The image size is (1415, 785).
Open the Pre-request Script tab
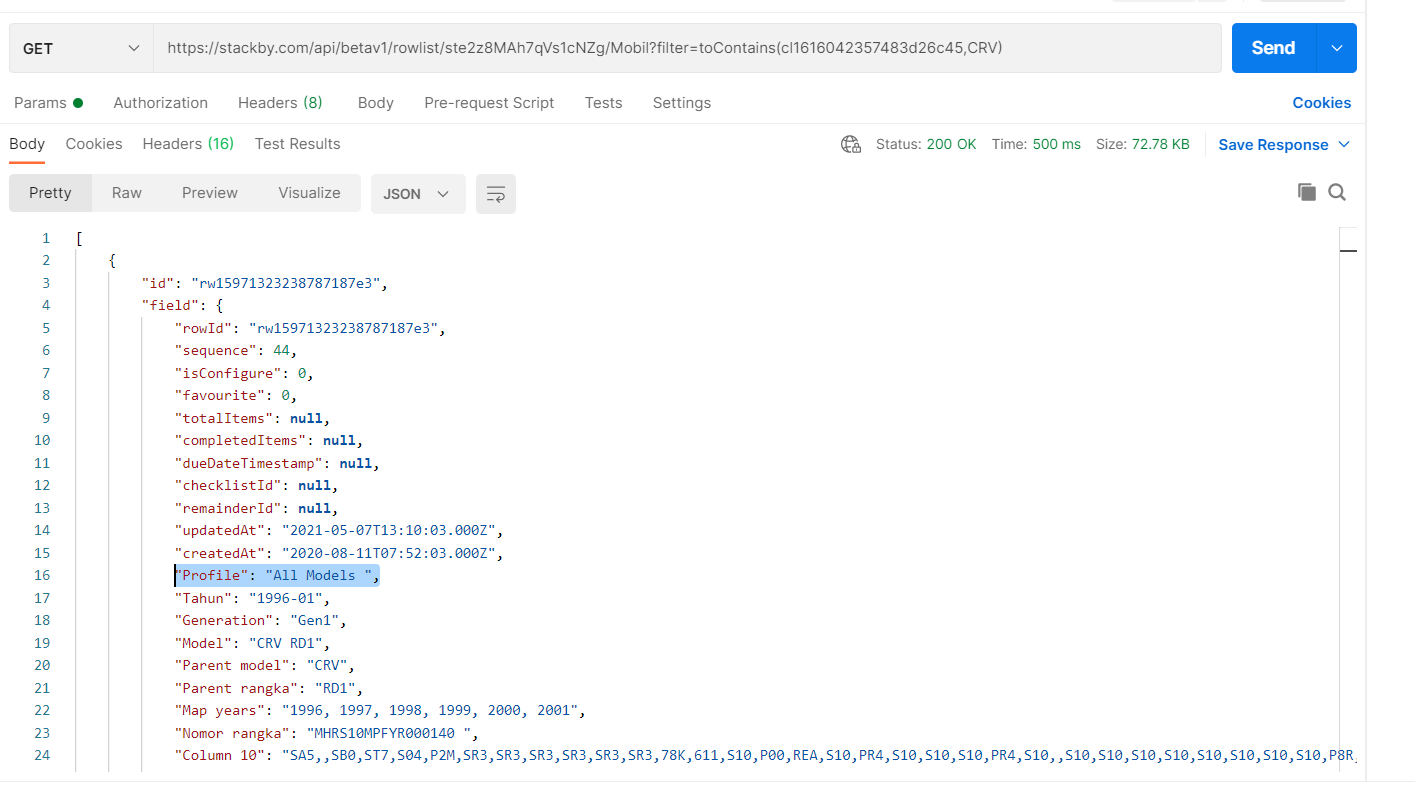click(x=489, y=103)
